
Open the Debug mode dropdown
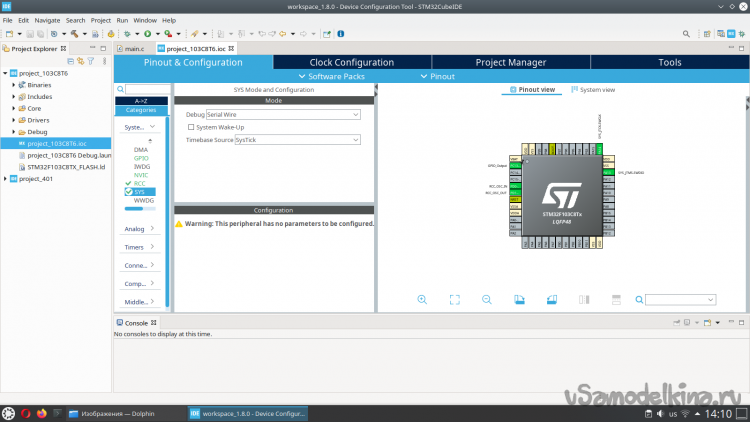[x=282, y=115]
